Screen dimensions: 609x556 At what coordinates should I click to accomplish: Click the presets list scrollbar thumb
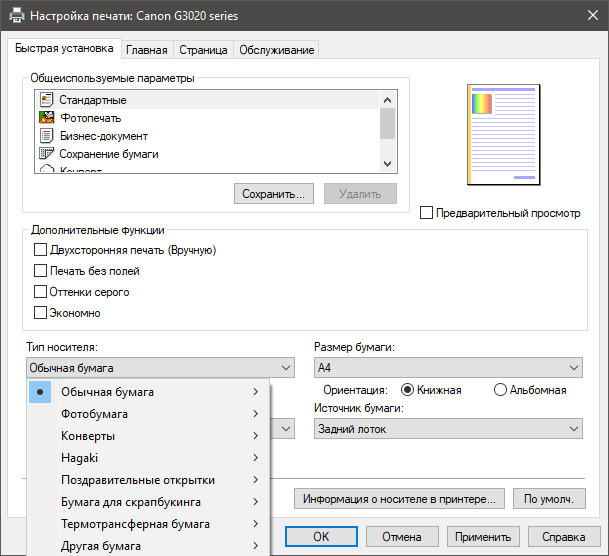point(387,123)
